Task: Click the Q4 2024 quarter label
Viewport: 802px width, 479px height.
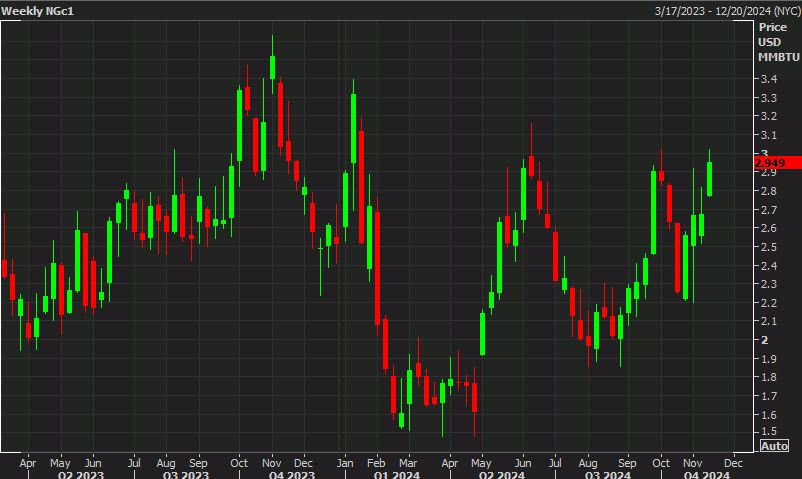Action: (x=706, y=475)
